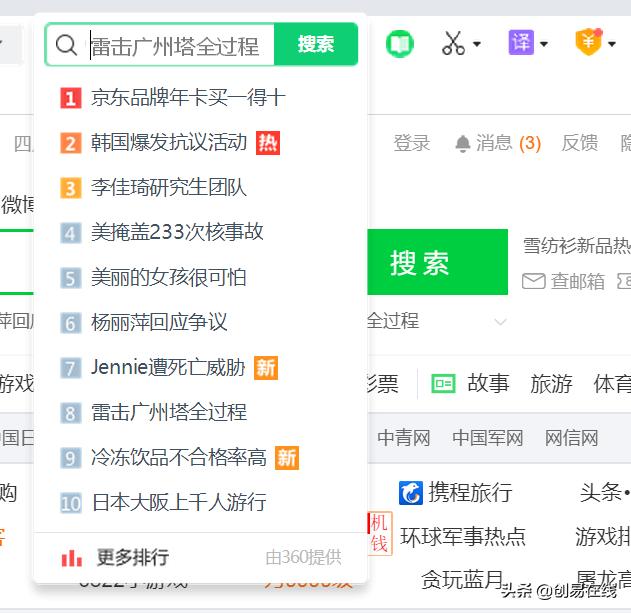Click the magnifier icon in search box
The image size is (631, 613).
[66, 44]
